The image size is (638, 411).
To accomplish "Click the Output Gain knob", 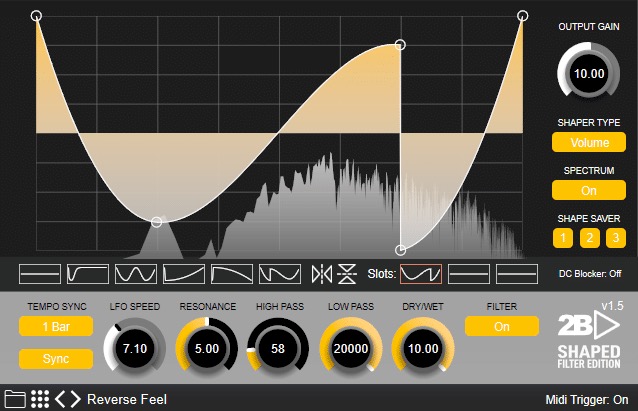I will (589, 73).
